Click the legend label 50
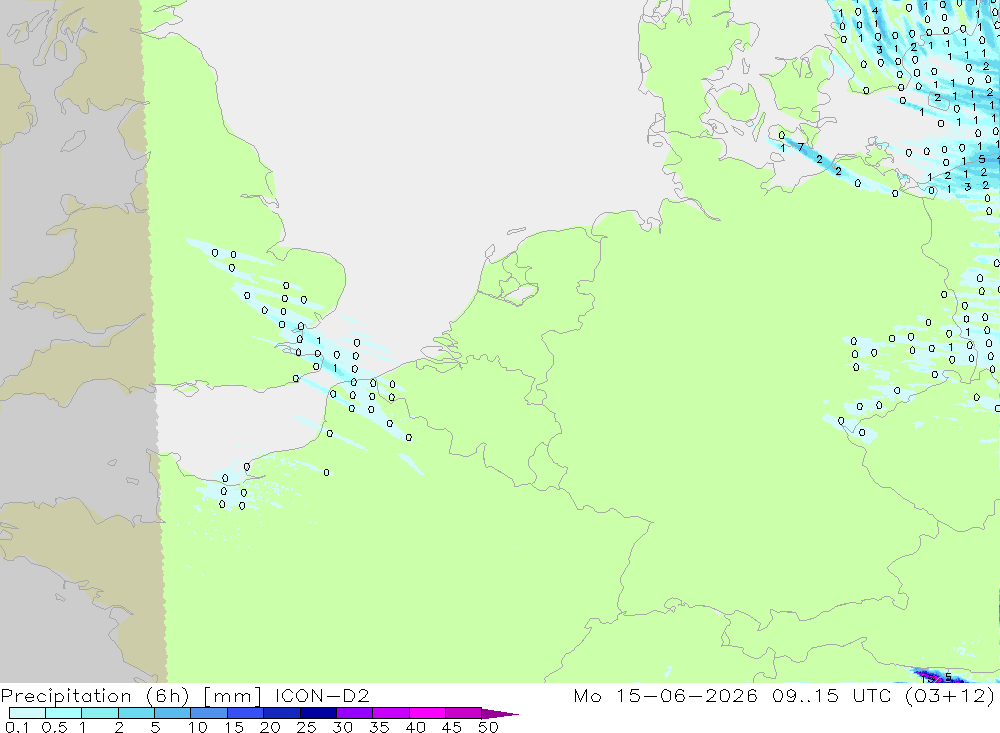The width and height of the screenshot is (1000, 733). pos(488,727)
